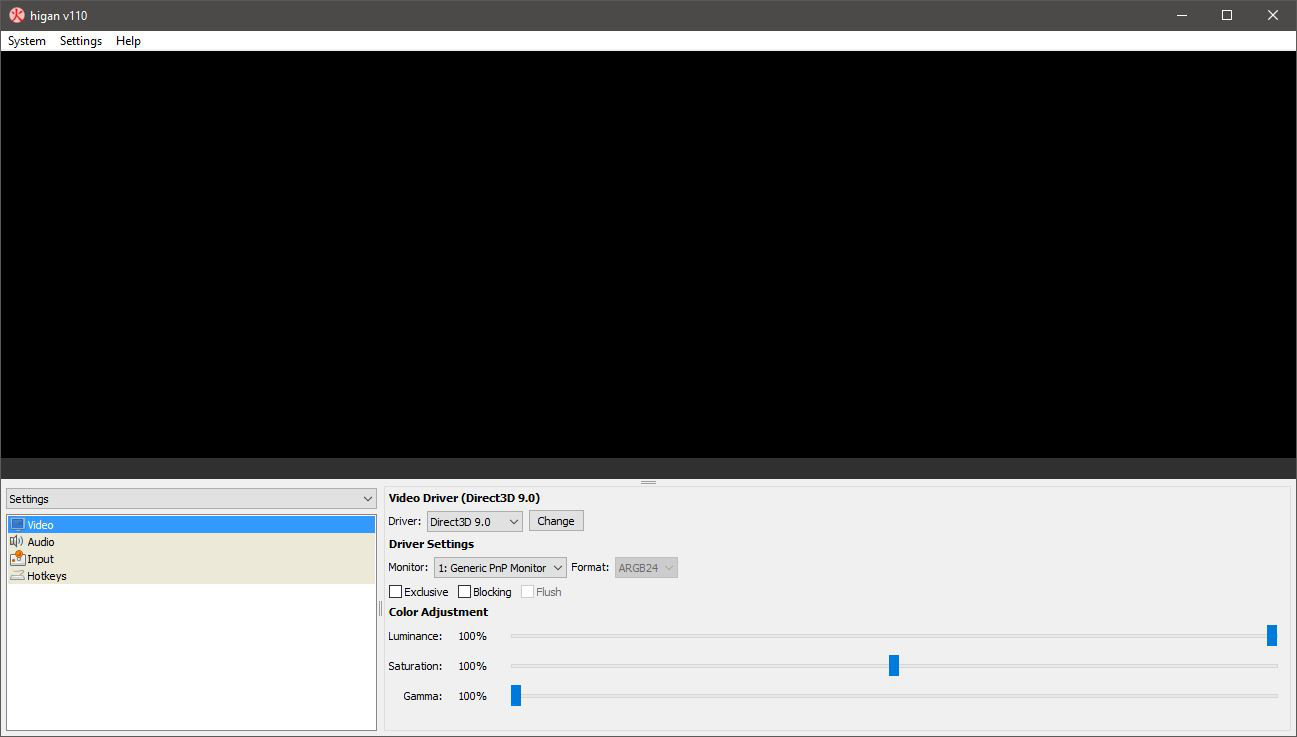Viewport: 1297px width, 737px height.
Task: Click the Hotkeys keyboard icon in the settings list
Action: tap(17, 575)
